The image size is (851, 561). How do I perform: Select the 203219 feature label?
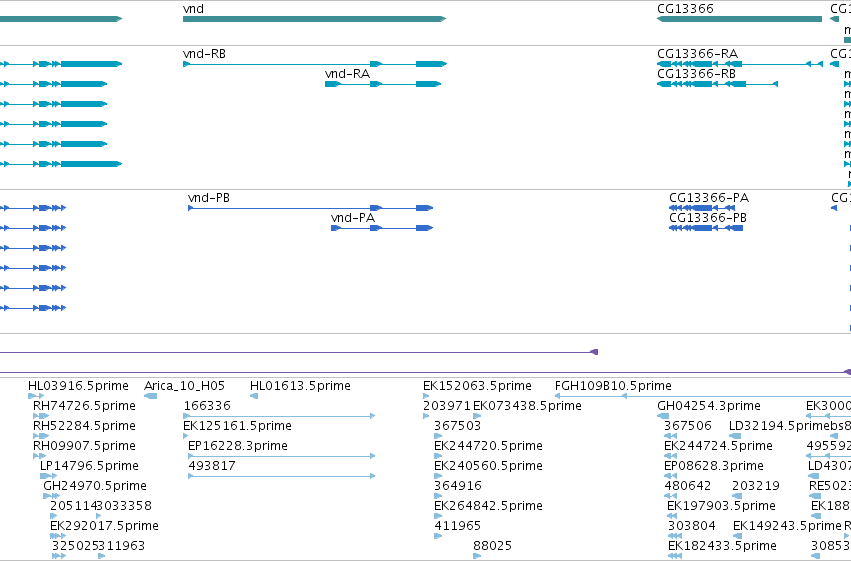pos(755,486)
